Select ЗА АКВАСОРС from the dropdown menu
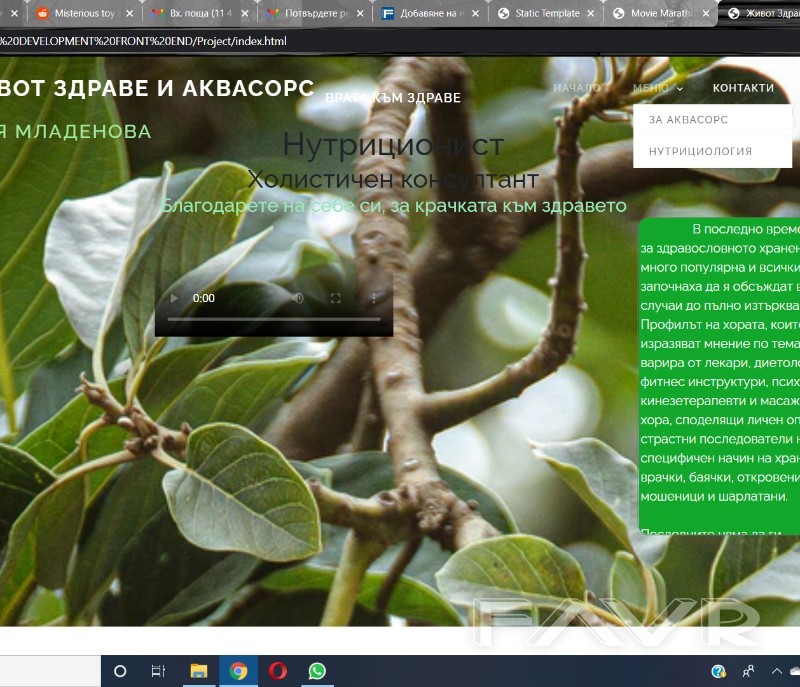800x687 pixels. click(688, 120)
